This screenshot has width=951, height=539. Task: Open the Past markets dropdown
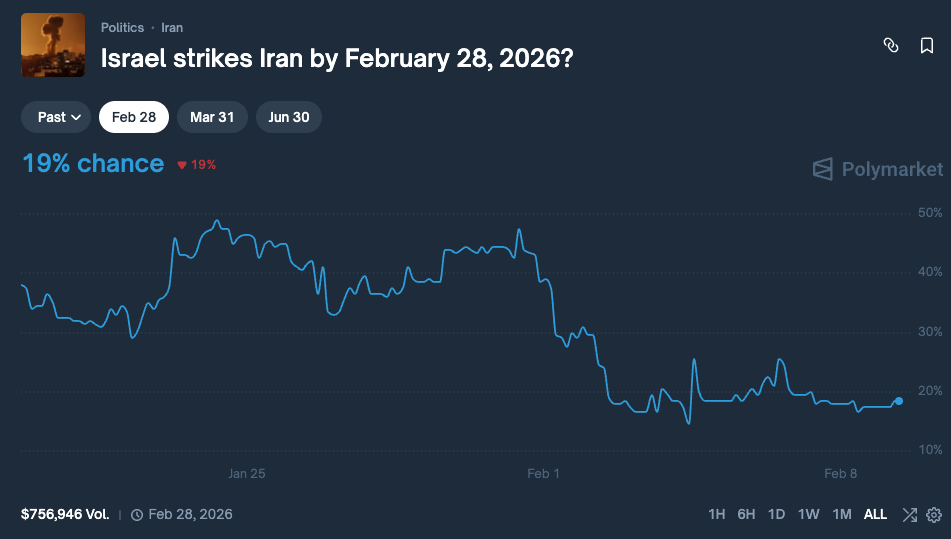[56, 117]
